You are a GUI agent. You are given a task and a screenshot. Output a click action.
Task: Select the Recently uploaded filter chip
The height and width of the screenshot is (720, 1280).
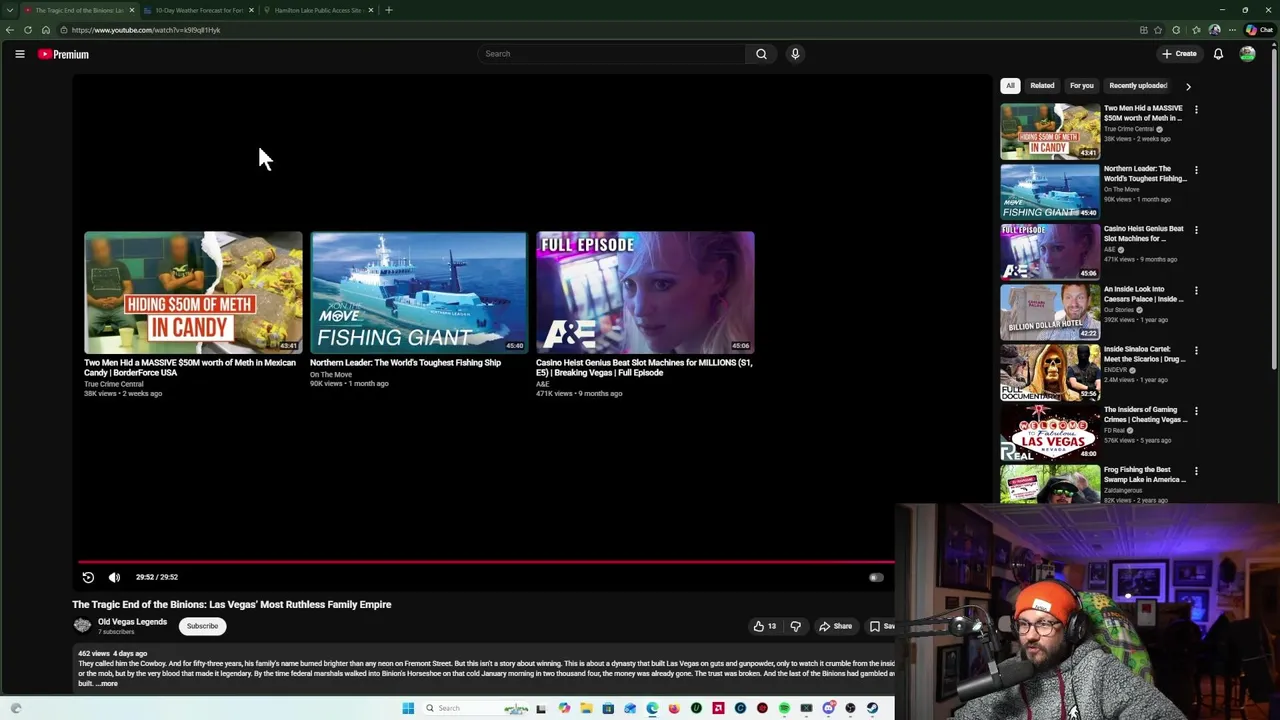click(x=1138, y=86)
